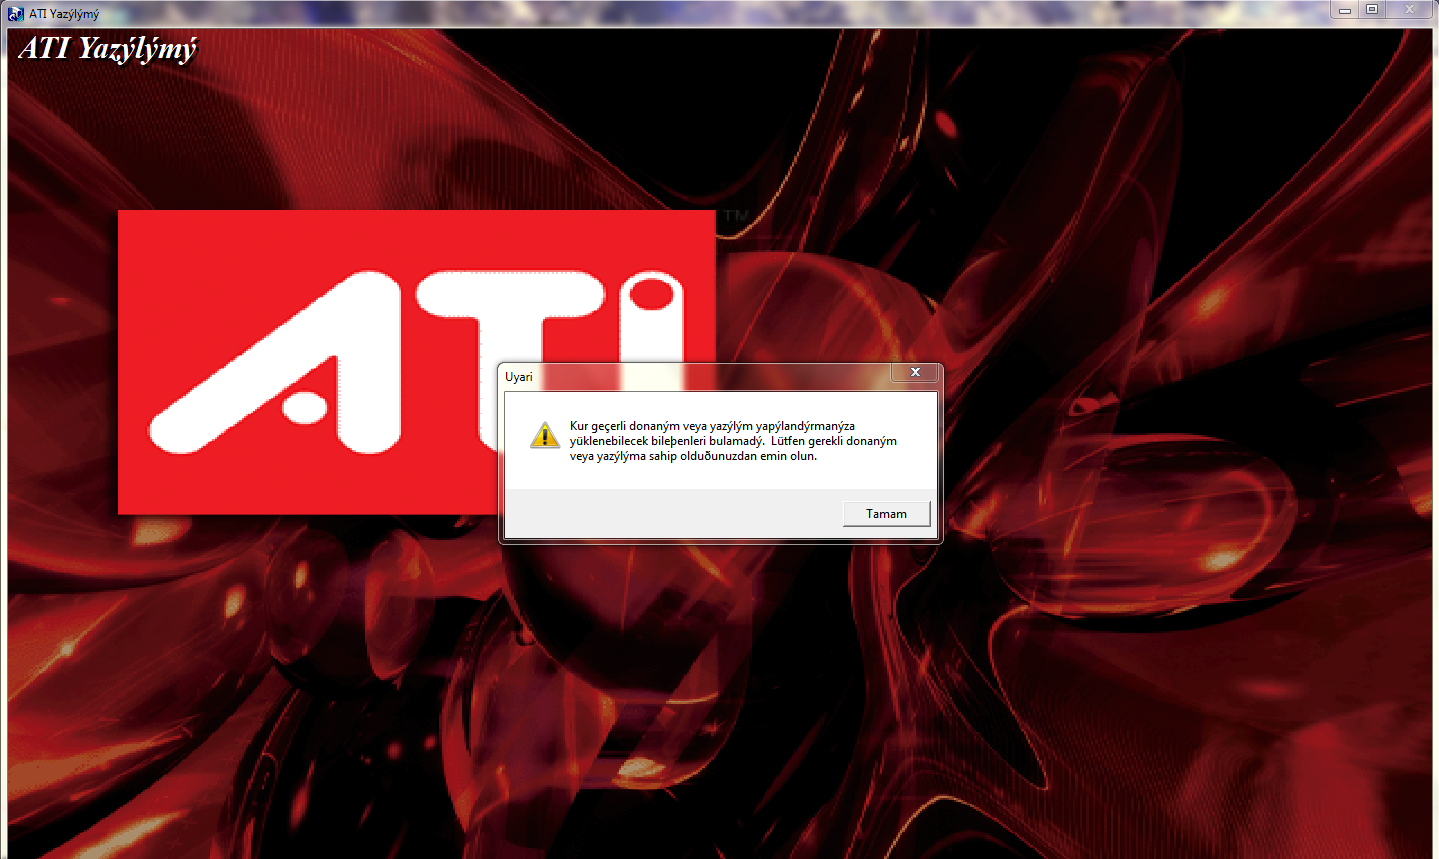
Task: Minimize the ATI Yazýlým window
Action: (x=1345, y=10)
